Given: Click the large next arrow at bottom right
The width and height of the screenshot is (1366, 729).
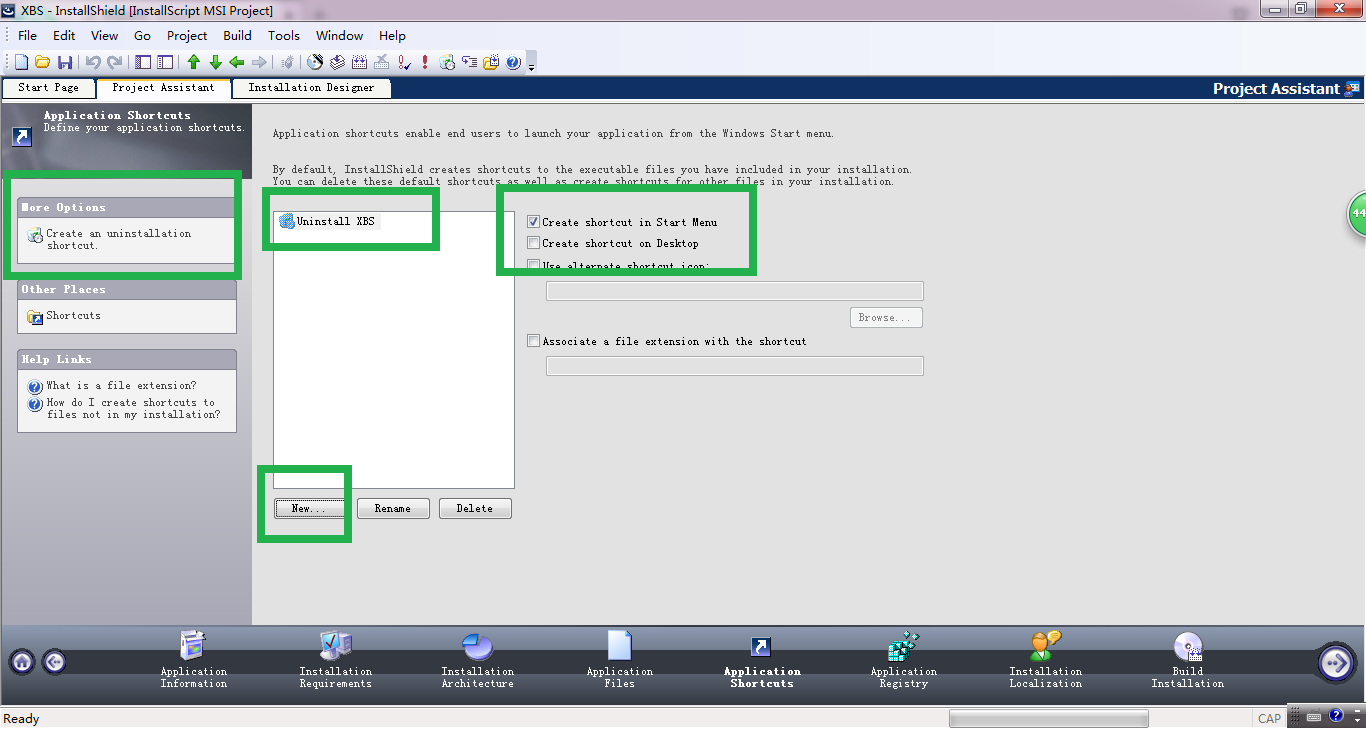Looking at the screenshot, I should pos(1336,662).
